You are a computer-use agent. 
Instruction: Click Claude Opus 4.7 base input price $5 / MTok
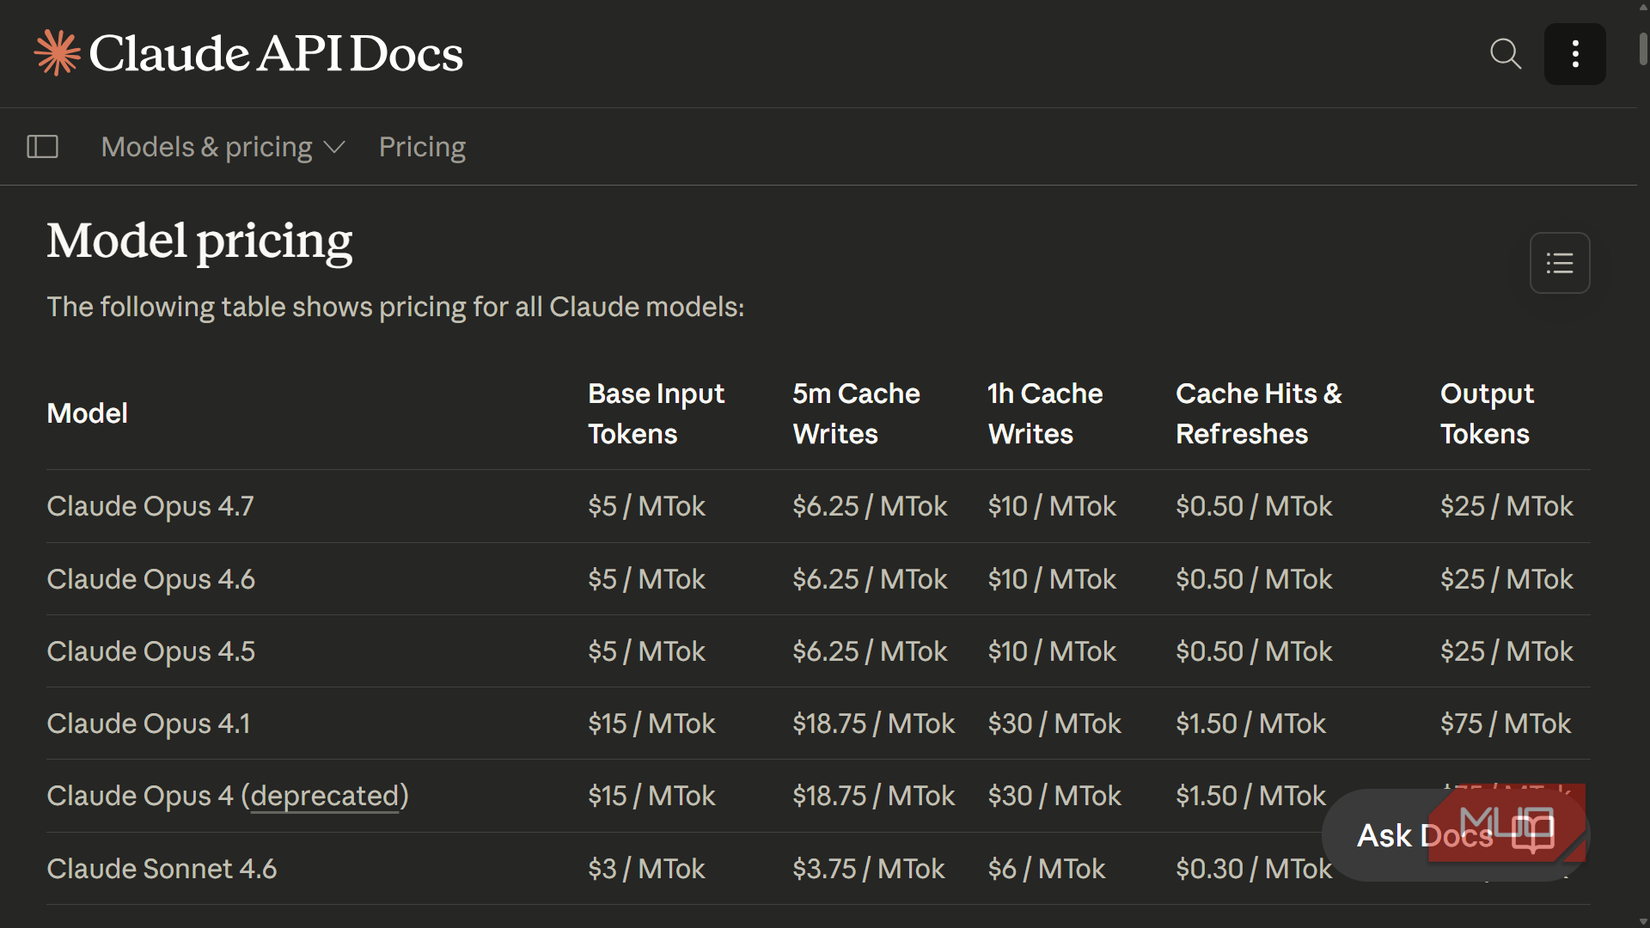tap(647, 506)
